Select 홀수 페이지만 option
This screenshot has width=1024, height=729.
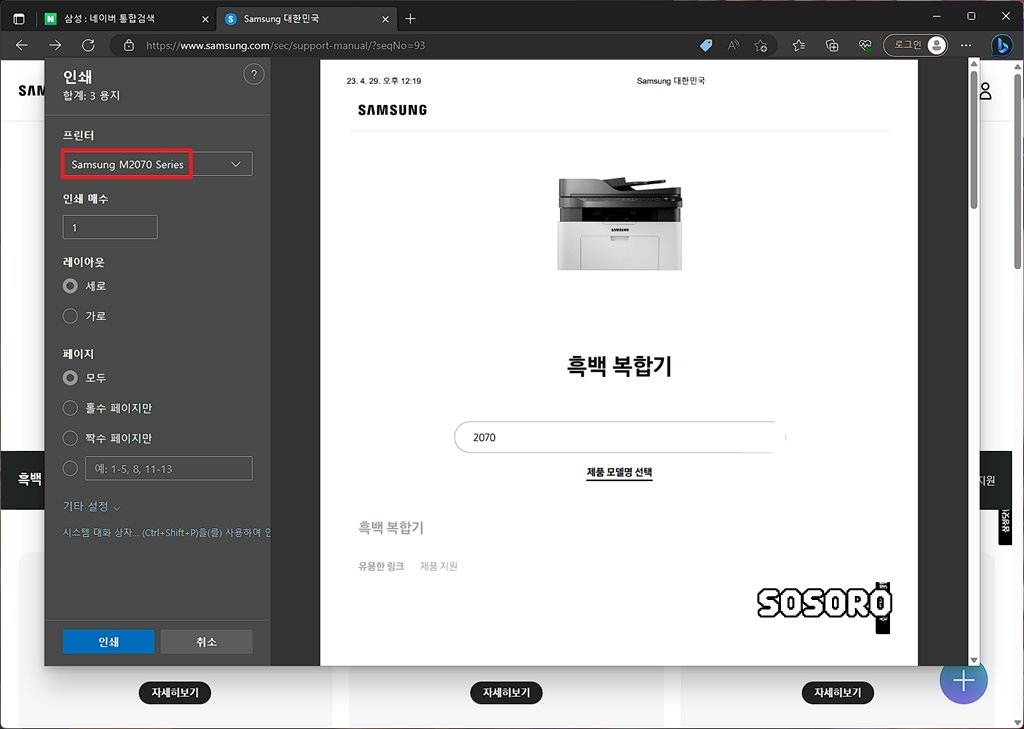click(70, 408)
